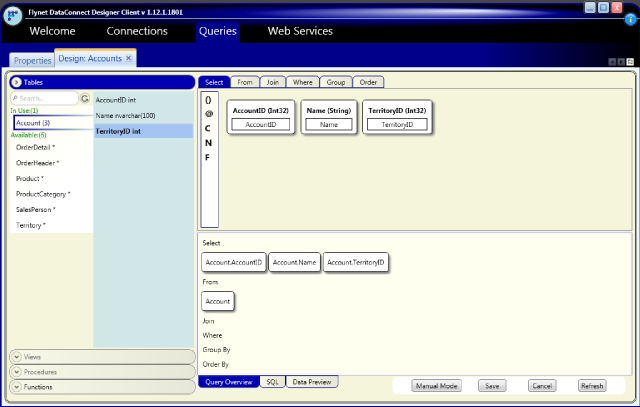Click the Flynet application logo icon
The height and width of the screenshot is (407, 640).
tap(12, 16)
